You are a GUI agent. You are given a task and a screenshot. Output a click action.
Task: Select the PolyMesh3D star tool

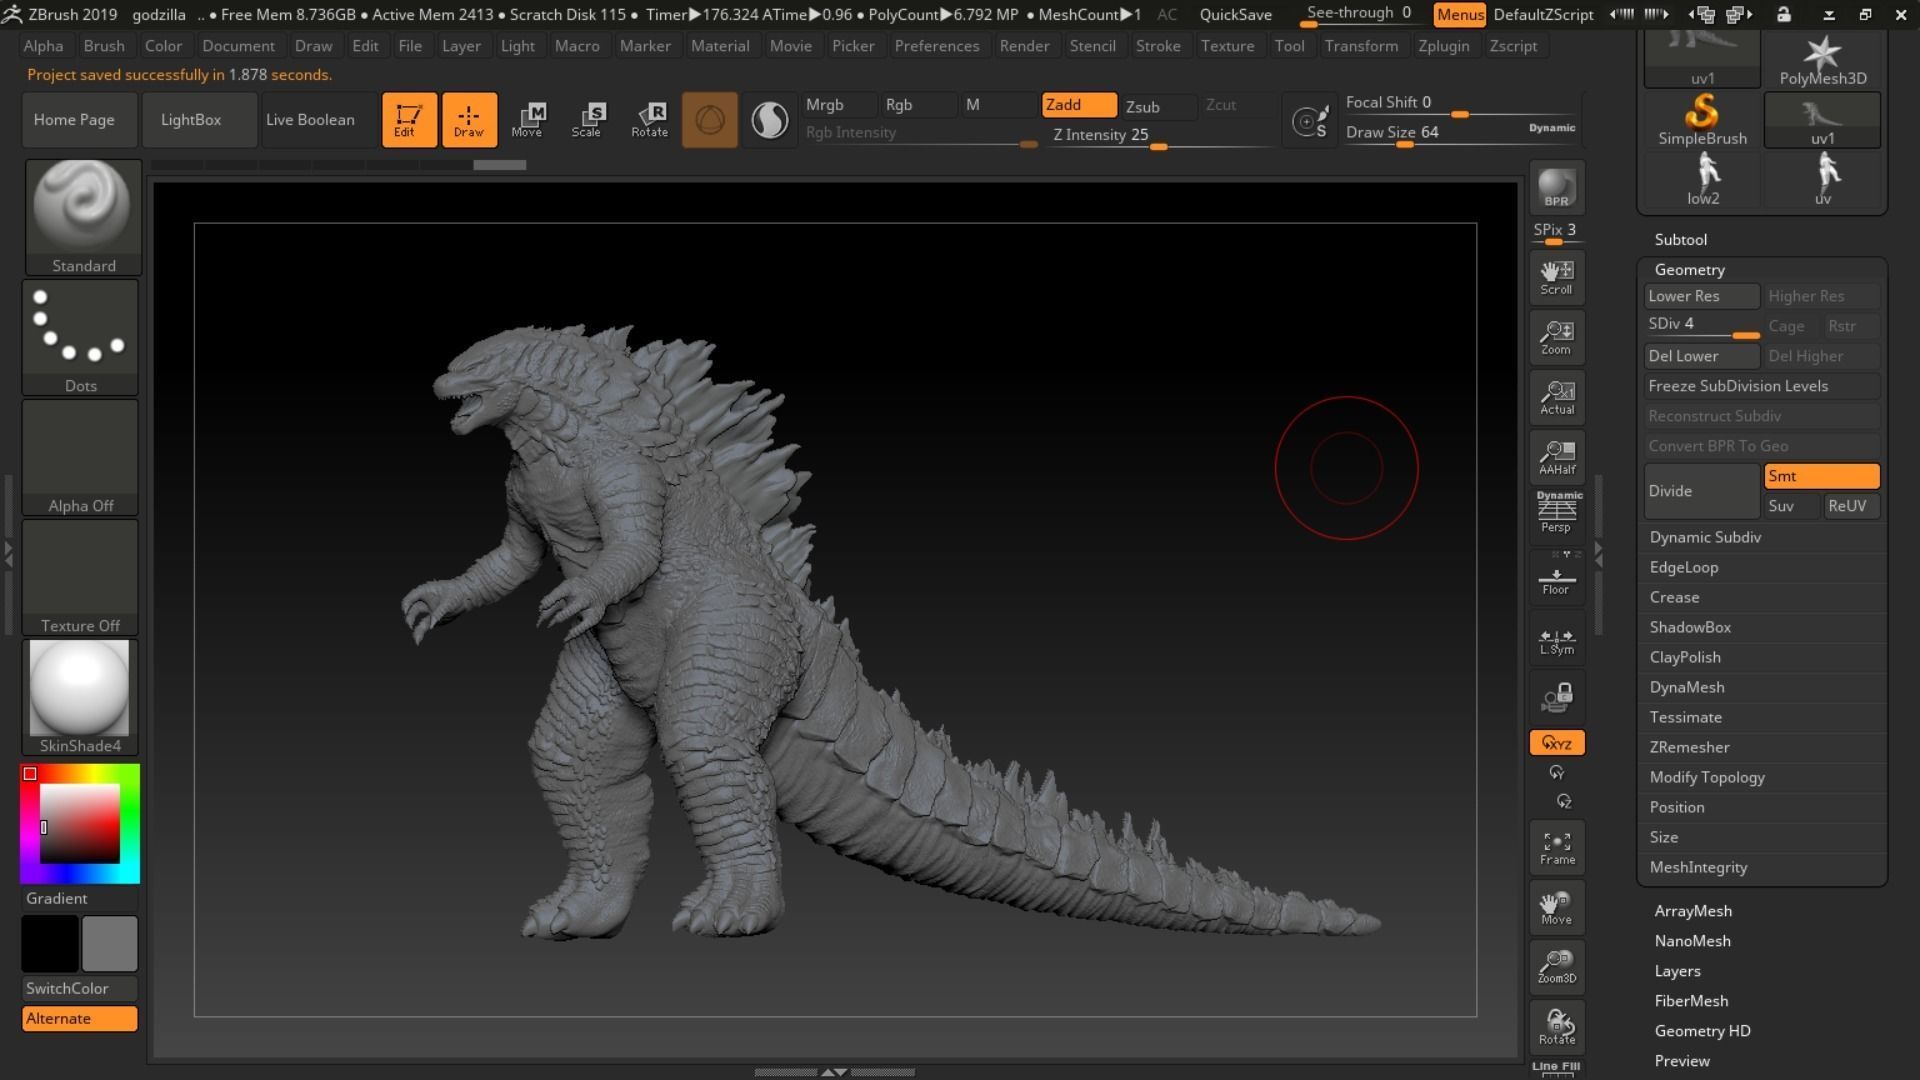(1822, 60)
